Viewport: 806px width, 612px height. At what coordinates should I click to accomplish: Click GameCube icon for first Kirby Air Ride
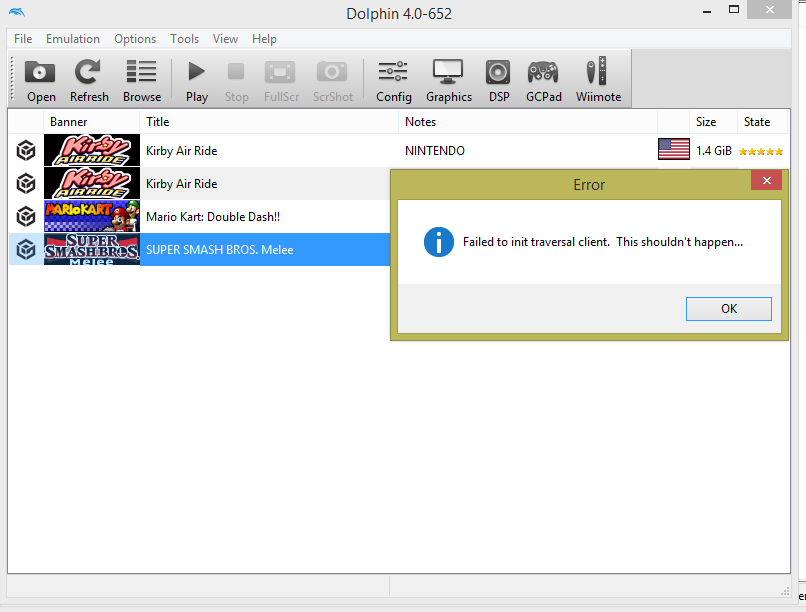tap(26, 151)
